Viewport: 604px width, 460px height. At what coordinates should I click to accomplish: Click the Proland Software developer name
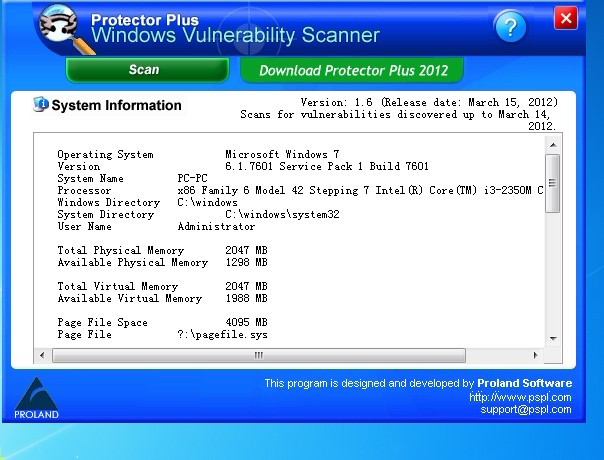[x=524, y=383]
